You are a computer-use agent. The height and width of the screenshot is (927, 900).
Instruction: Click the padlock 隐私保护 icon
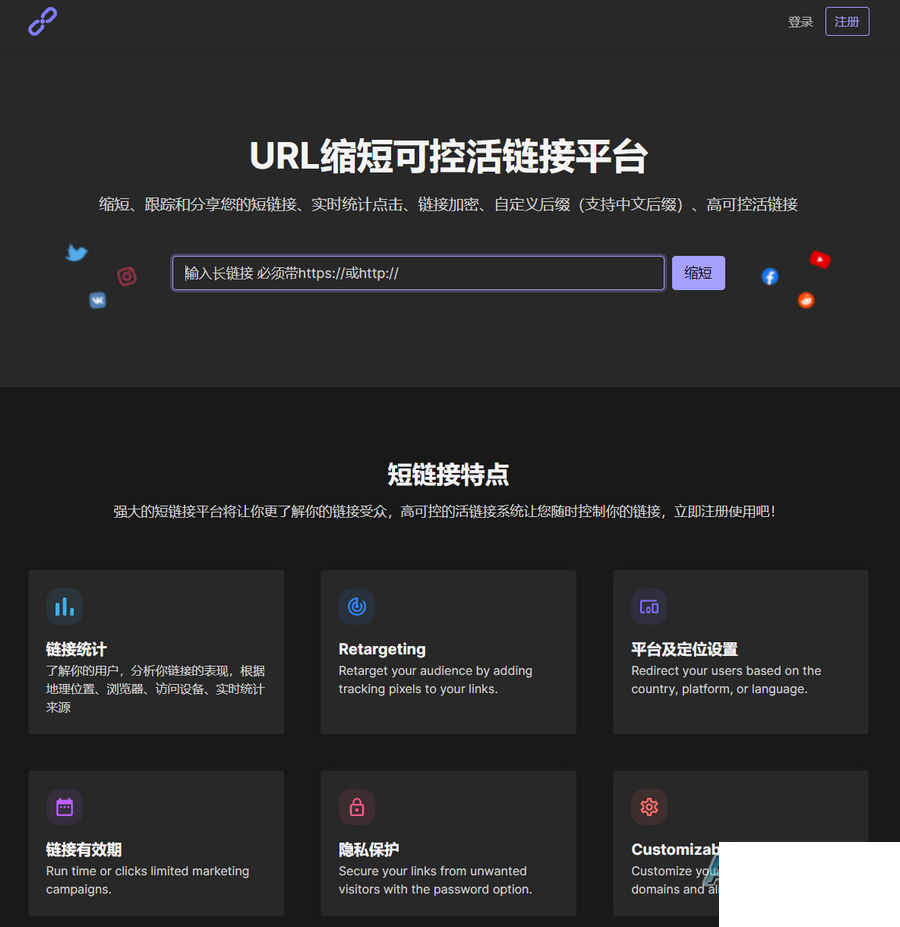click(x=357, y=807)
